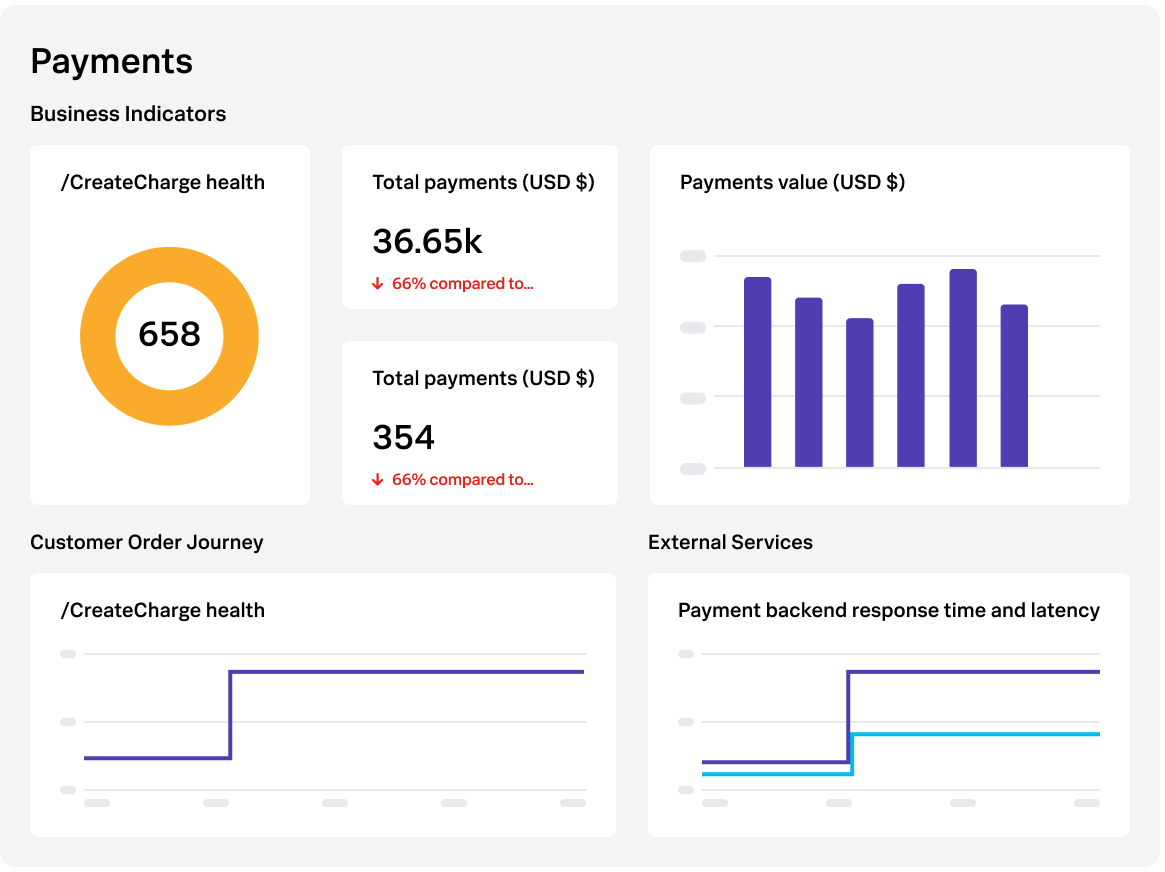Open the "66% compared to..." text below 36.65k
Image resolution: width=1165 pixels, height=872 pixels.
pyautogui.click(x=462, y=284)
